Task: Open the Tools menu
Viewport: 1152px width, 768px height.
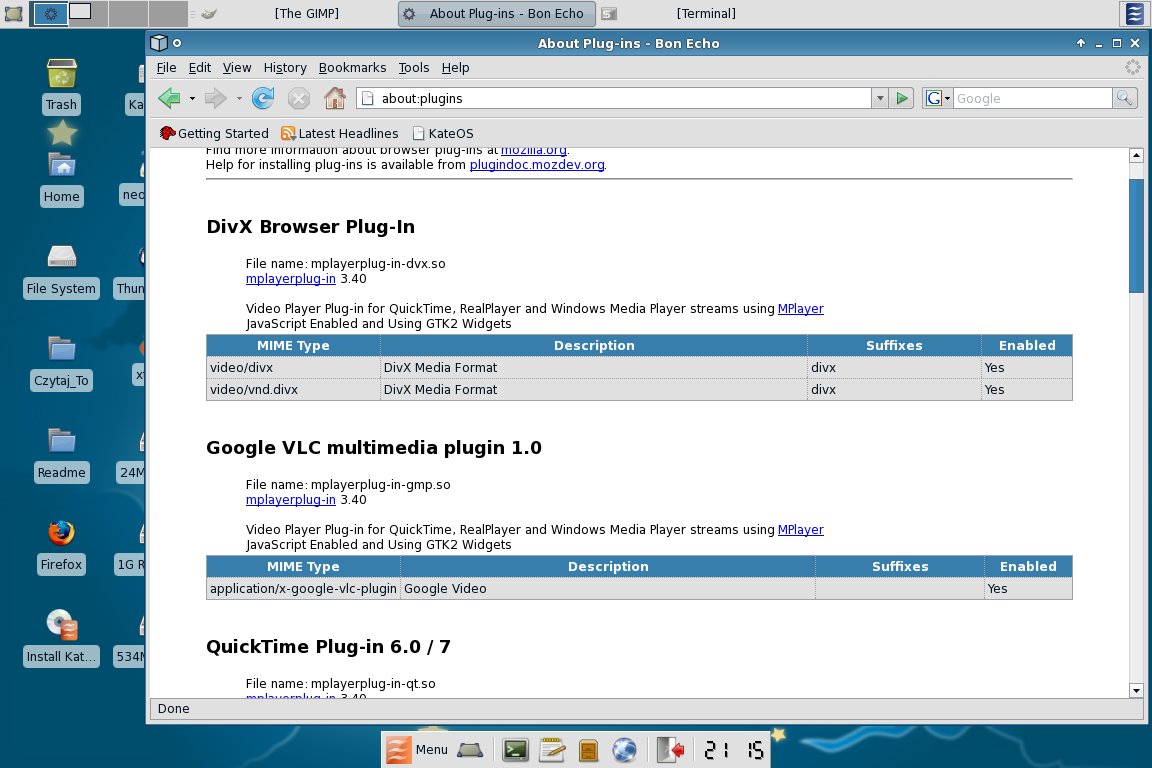Action: click(414, 68)
